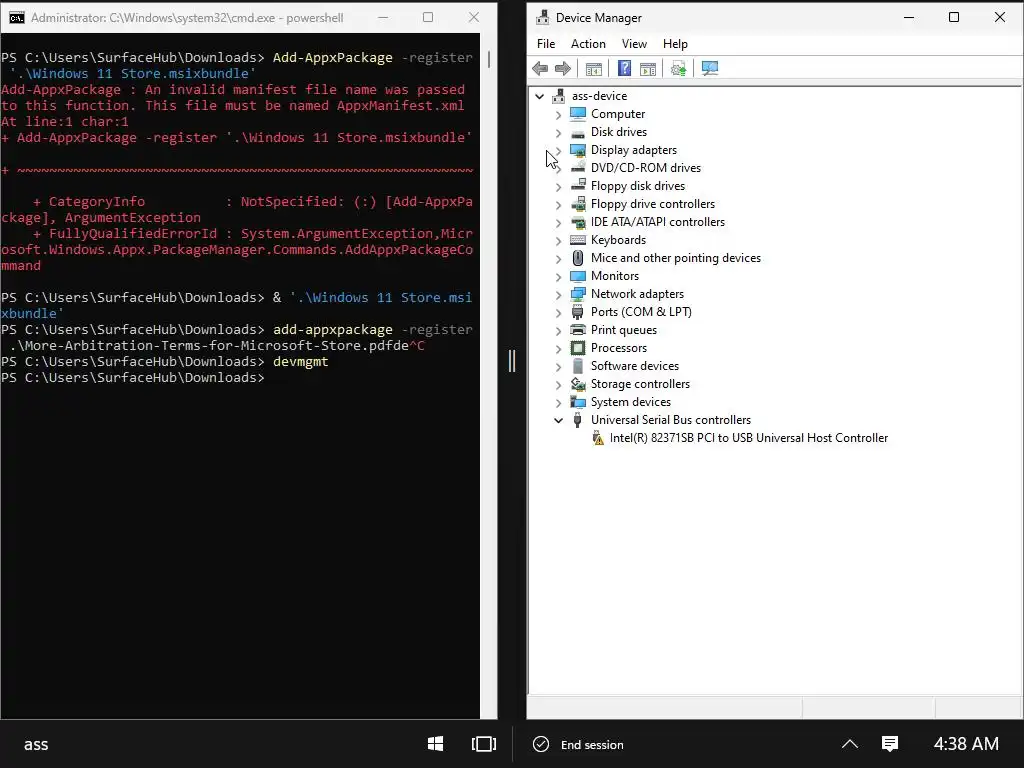Viewport: 1024px width, 768px height.
Task: Collapse the Universal Serial Bus controllers node
Action: click(558, 420)
